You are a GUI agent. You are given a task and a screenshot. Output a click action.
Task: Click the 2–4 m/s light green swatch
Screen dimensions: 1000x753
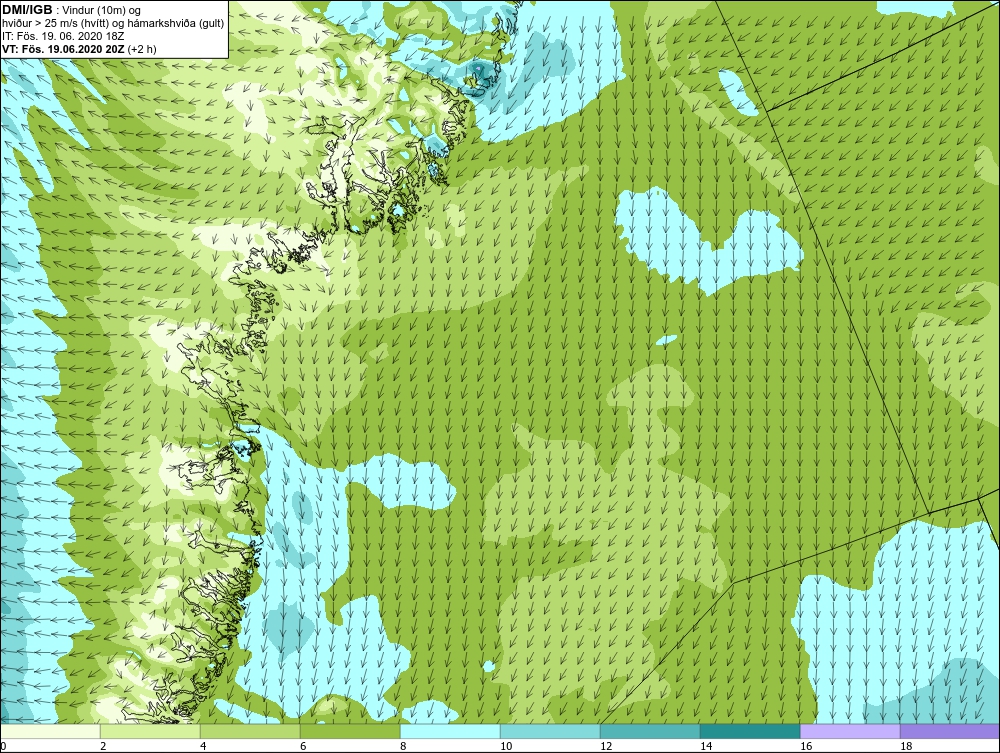coord(150,731)
